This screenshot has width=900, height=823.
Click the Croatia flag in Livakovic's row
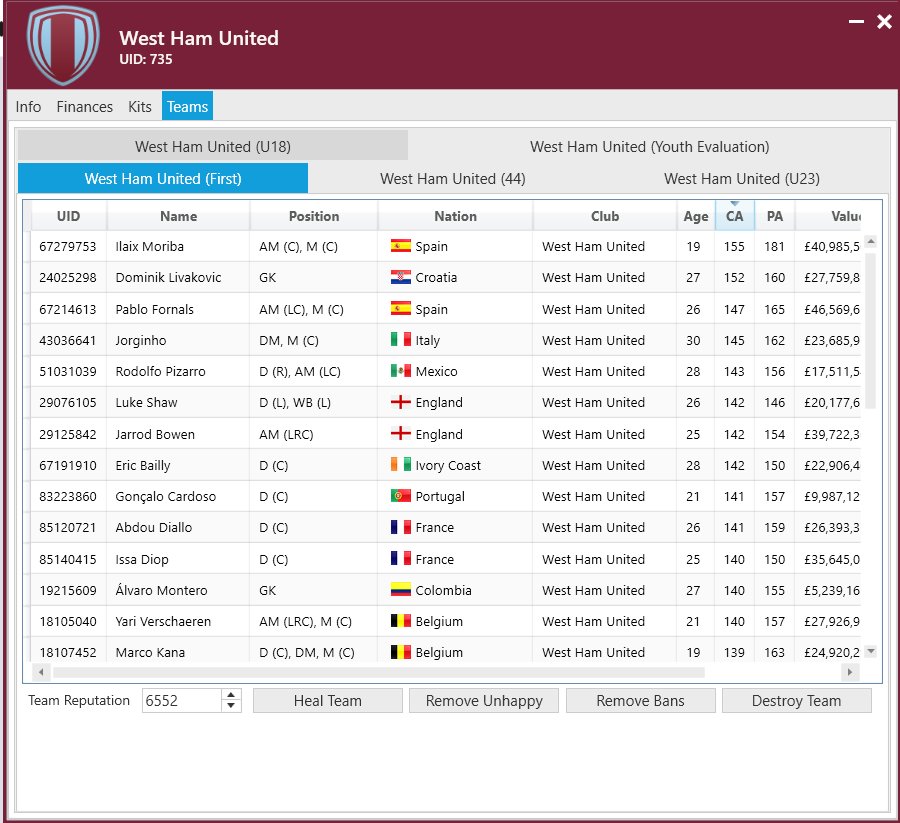click(401, 277)
